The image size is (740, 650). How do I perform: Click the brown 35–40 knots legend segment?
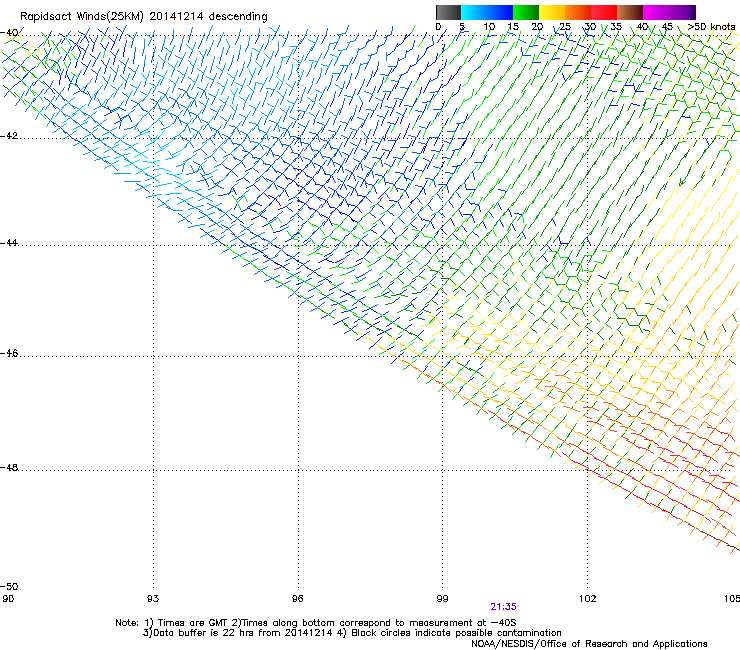(630, 12)
